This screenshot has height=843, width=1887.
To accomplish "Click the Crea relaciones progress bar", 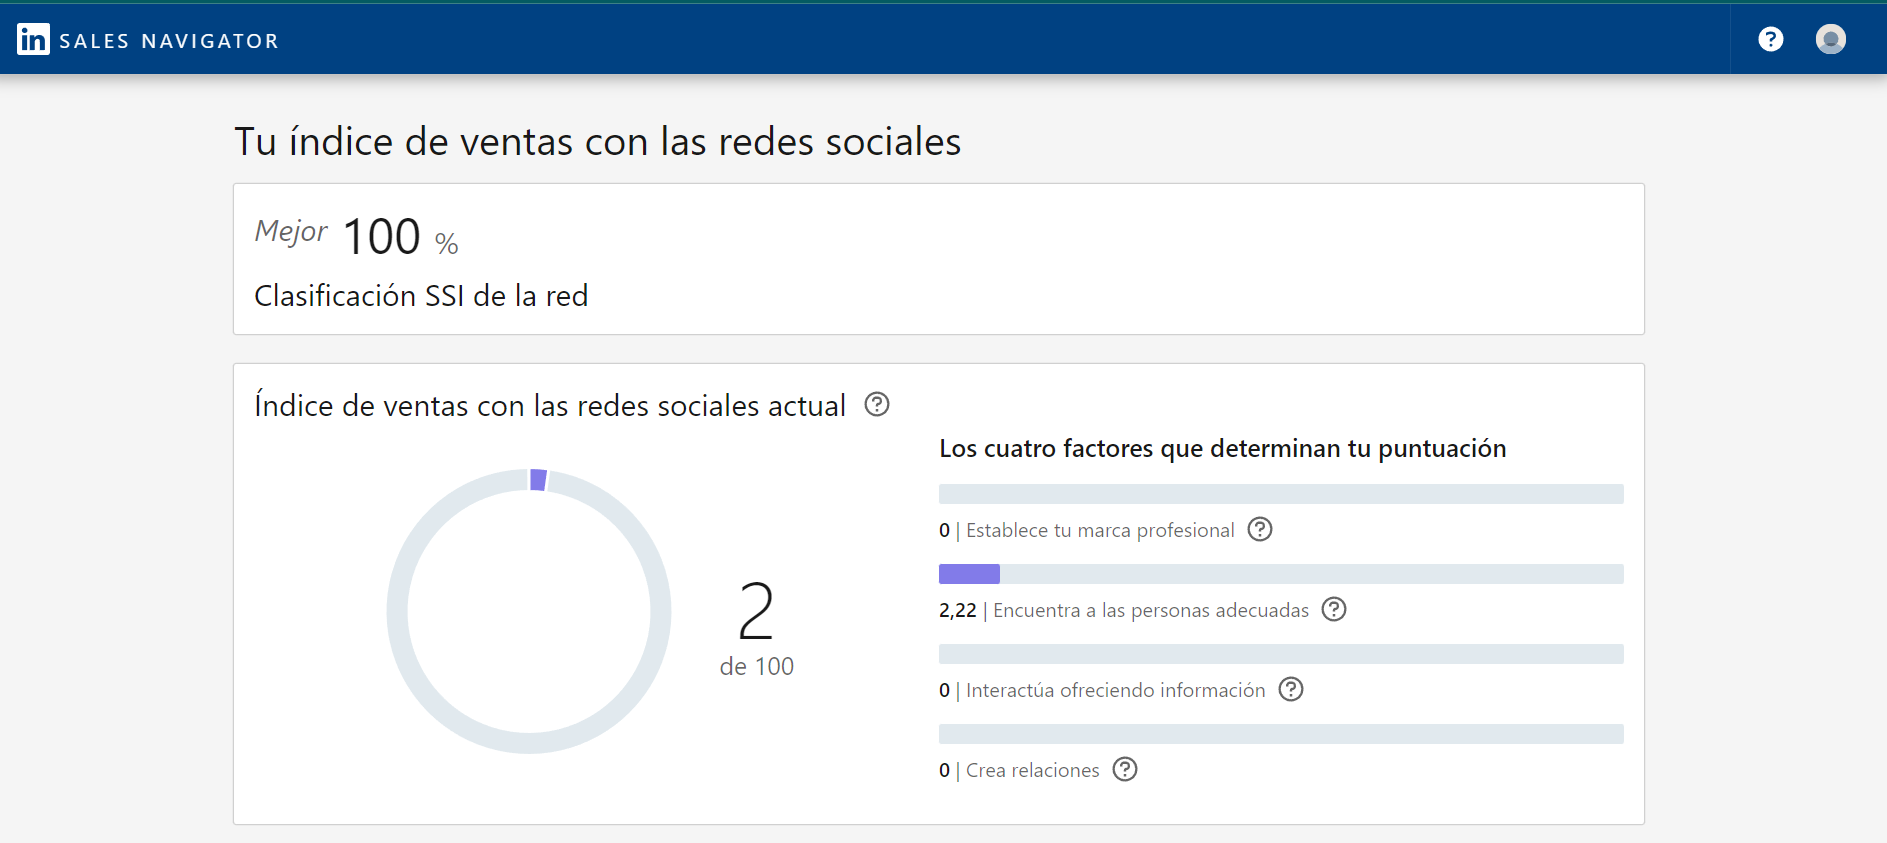I will pyautogui.click(x=1281, y=734).
